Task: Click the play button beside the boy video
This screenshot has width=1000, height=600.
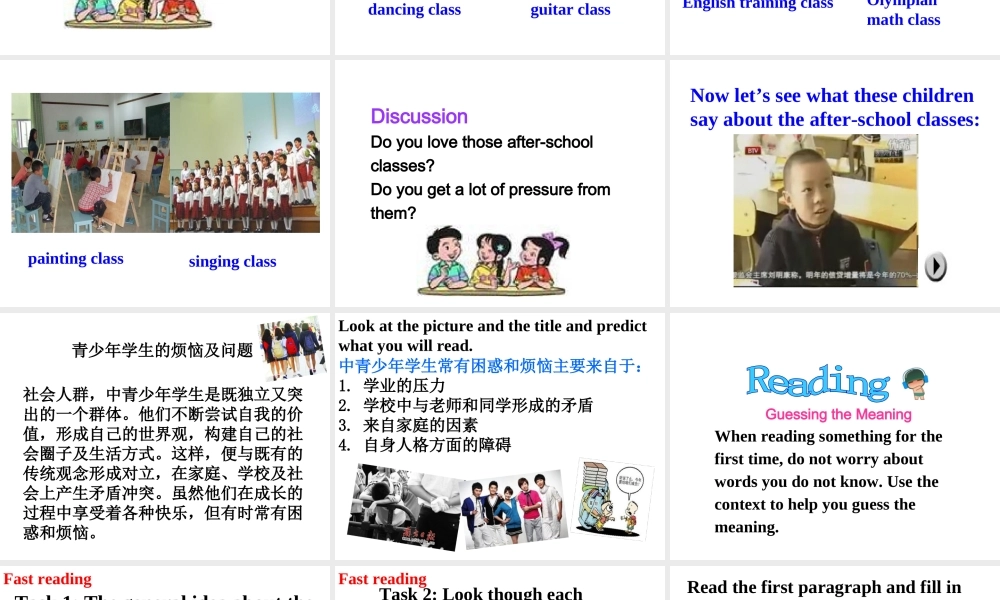Action: tap(936, 267)
